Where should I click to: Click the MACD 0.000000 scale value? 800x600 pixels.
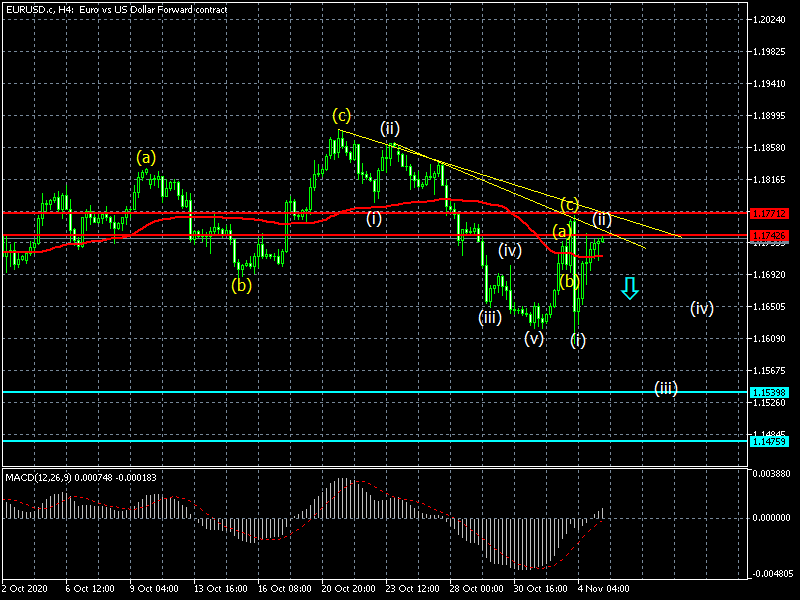tap(771, 518)
